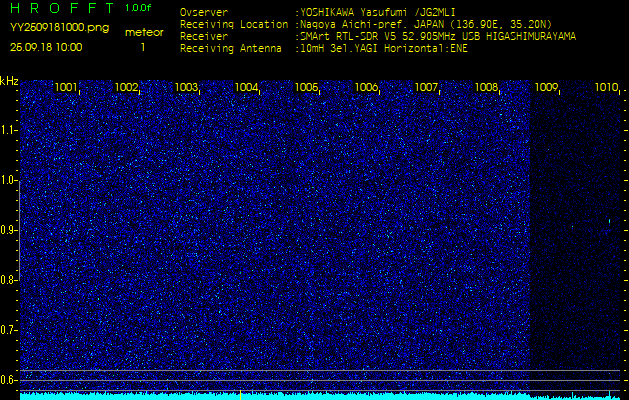
Task: Click the yellow tick in cyan strip
Action: click(x=240, y=394)
